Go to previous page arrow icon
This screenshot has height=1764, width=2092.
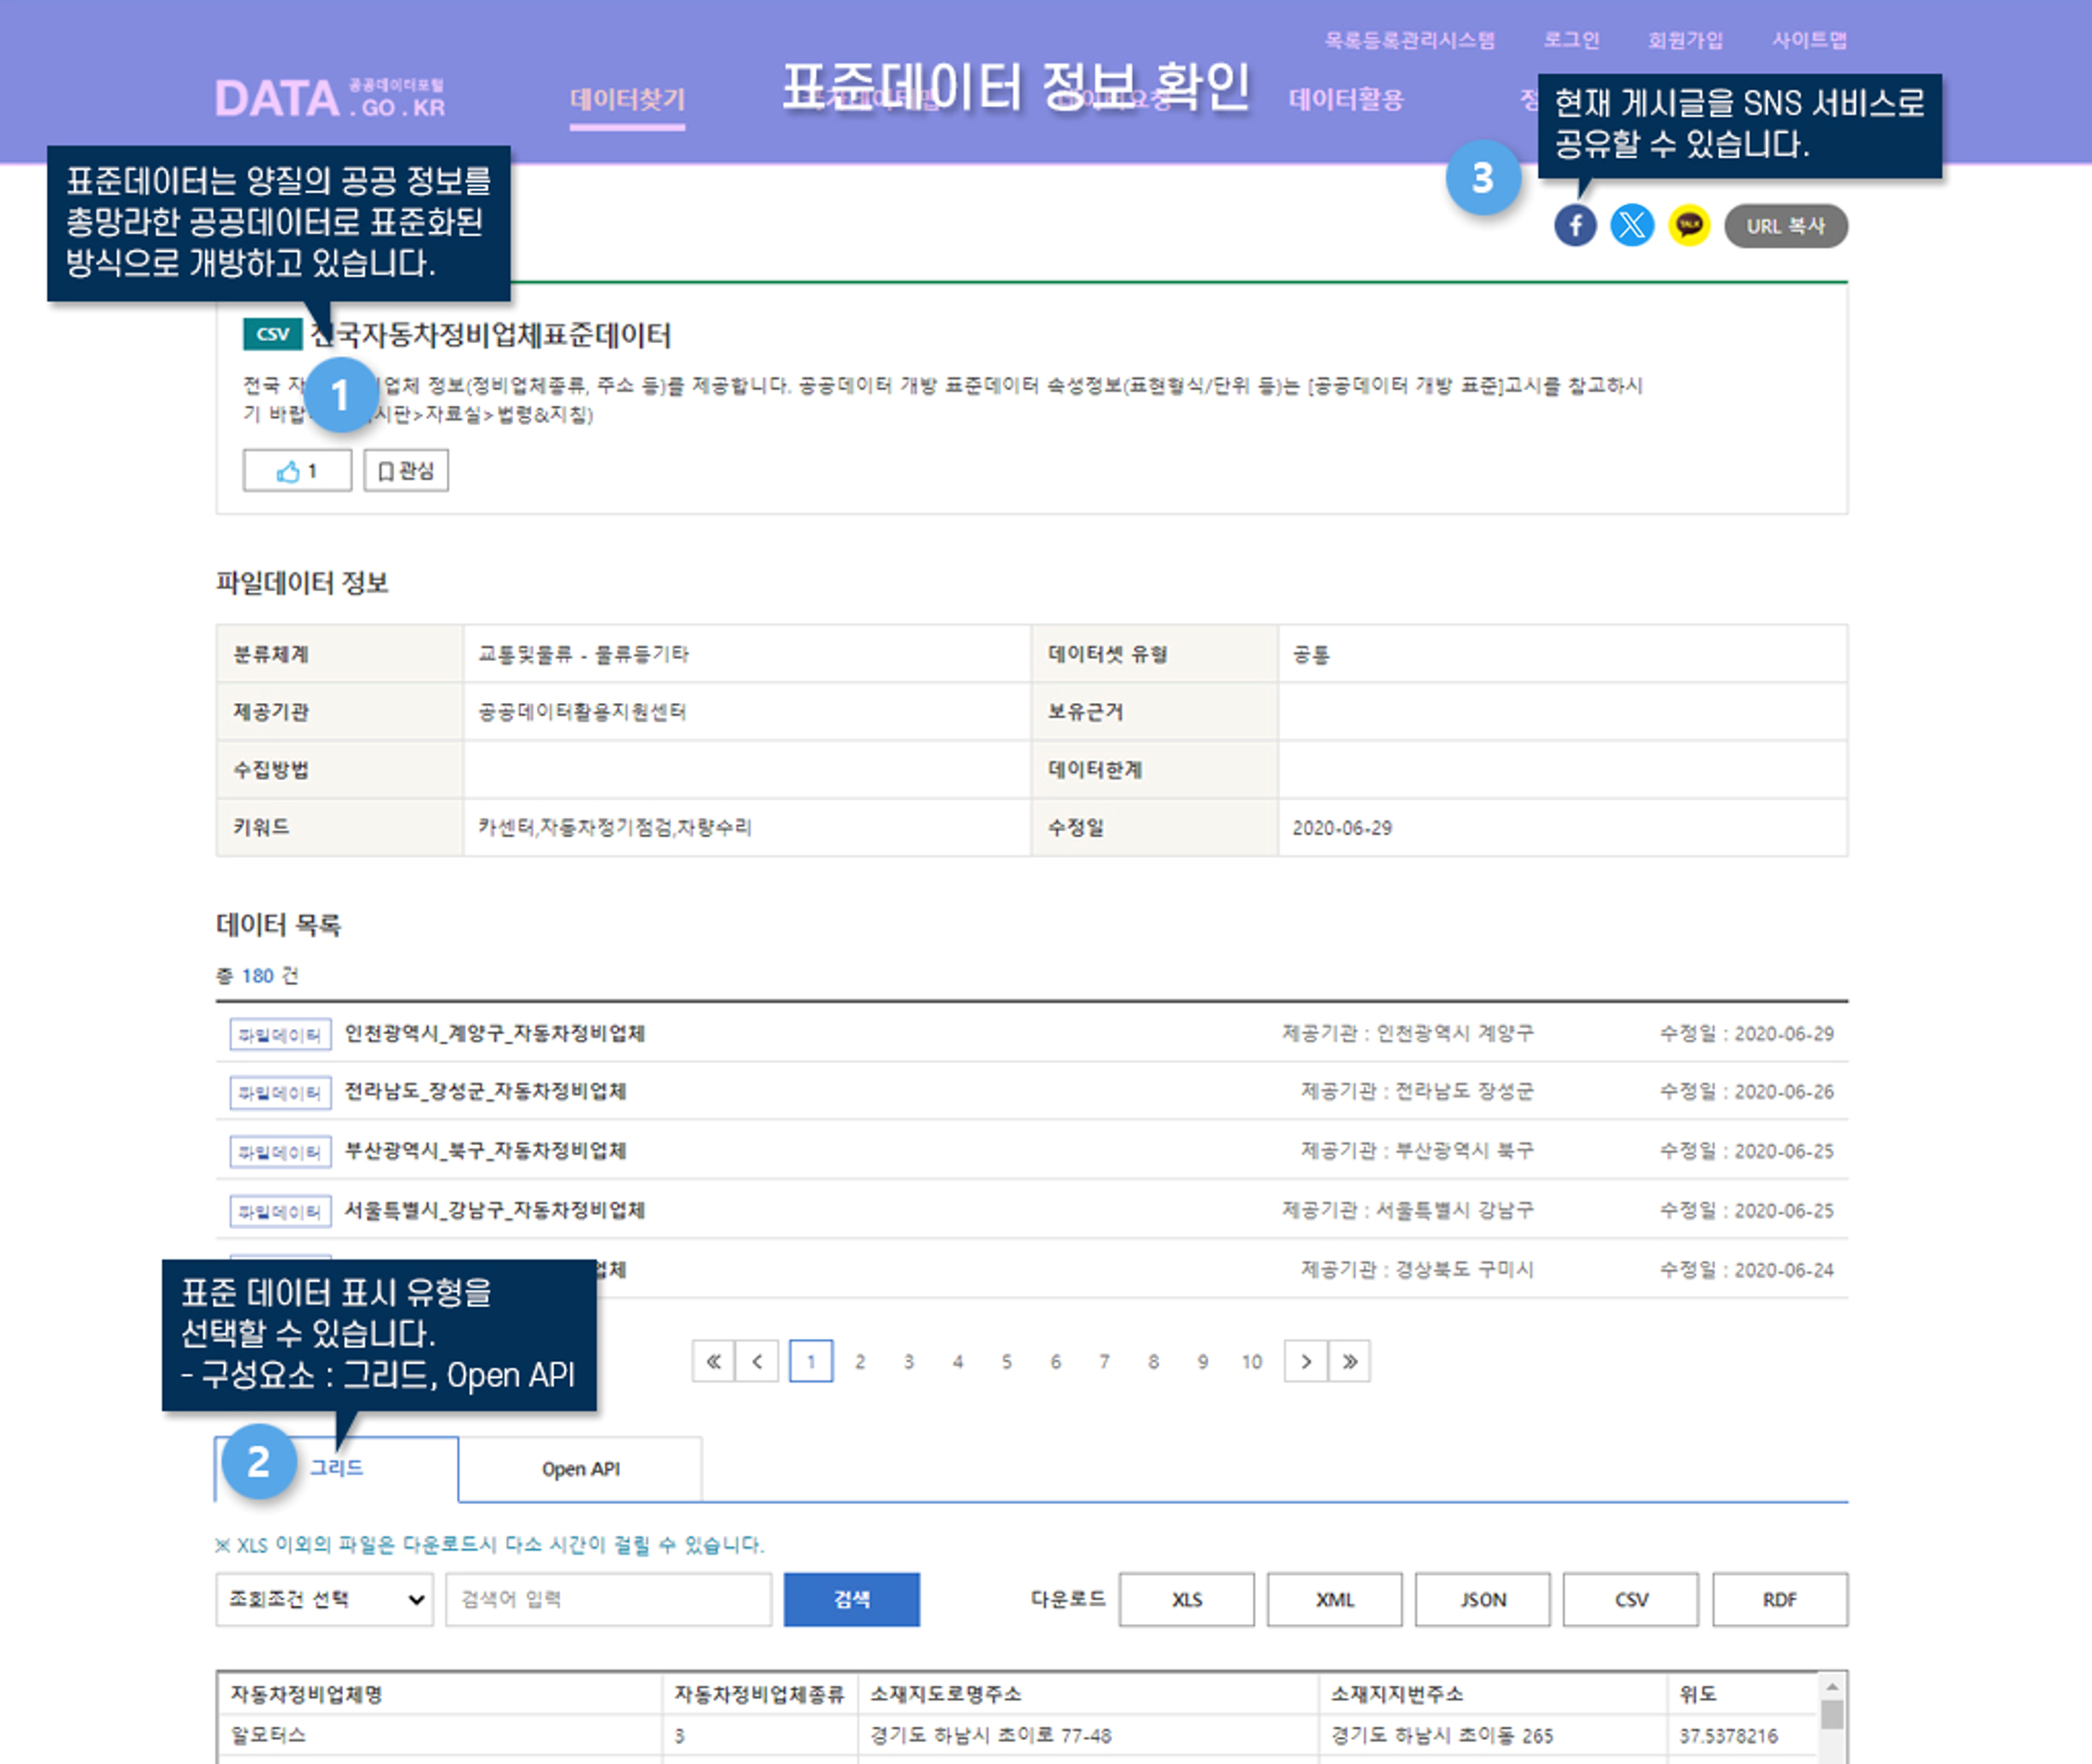tap(757, 1361)
